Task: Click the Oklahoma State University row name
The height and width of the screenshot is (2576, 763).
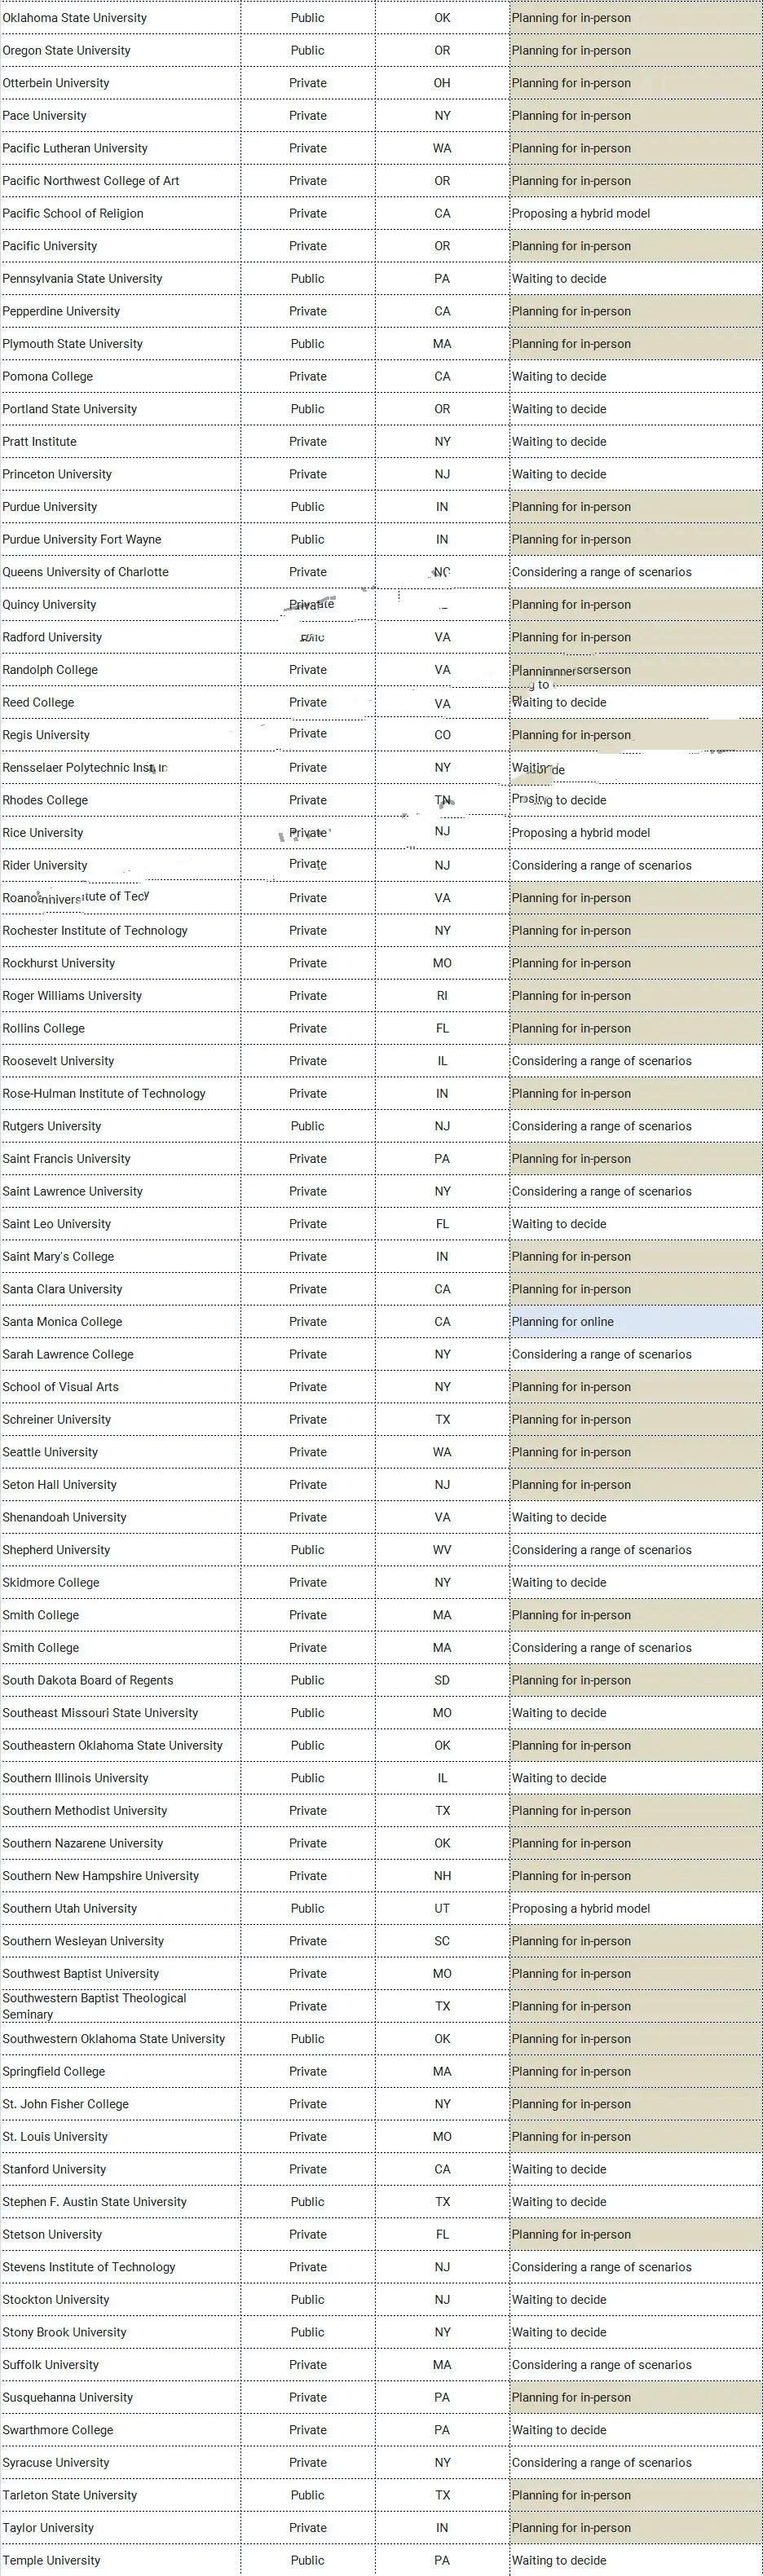Action: click(x=75, y=18)
